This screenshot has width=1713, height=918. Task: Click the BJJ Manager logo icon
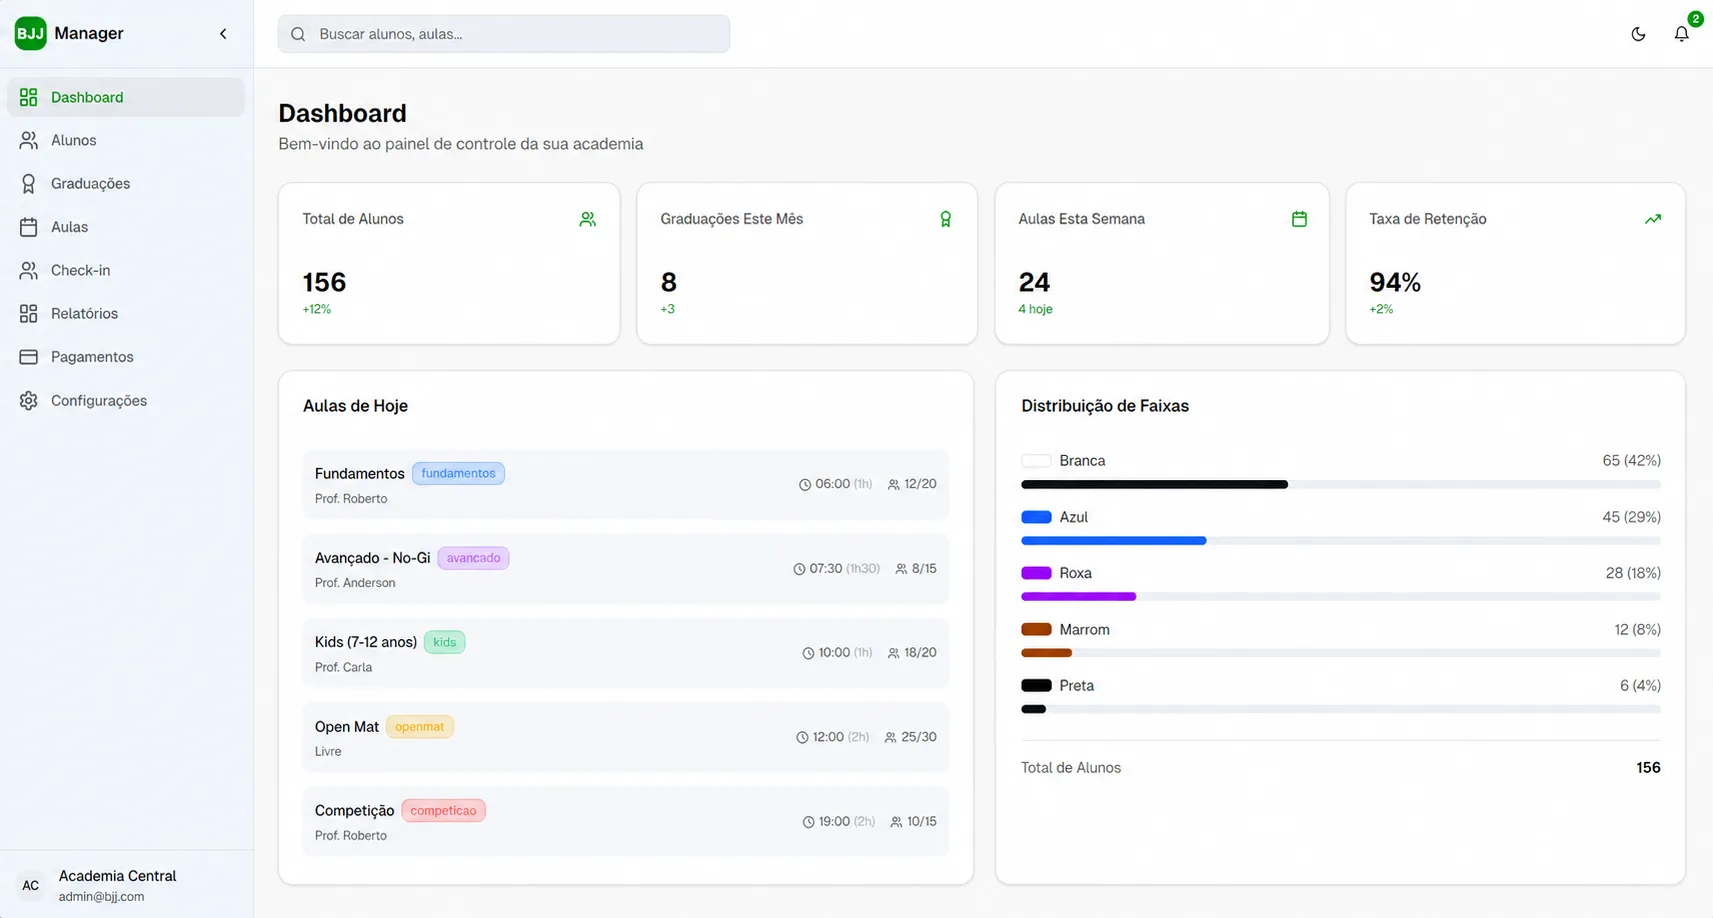(30, 33)
